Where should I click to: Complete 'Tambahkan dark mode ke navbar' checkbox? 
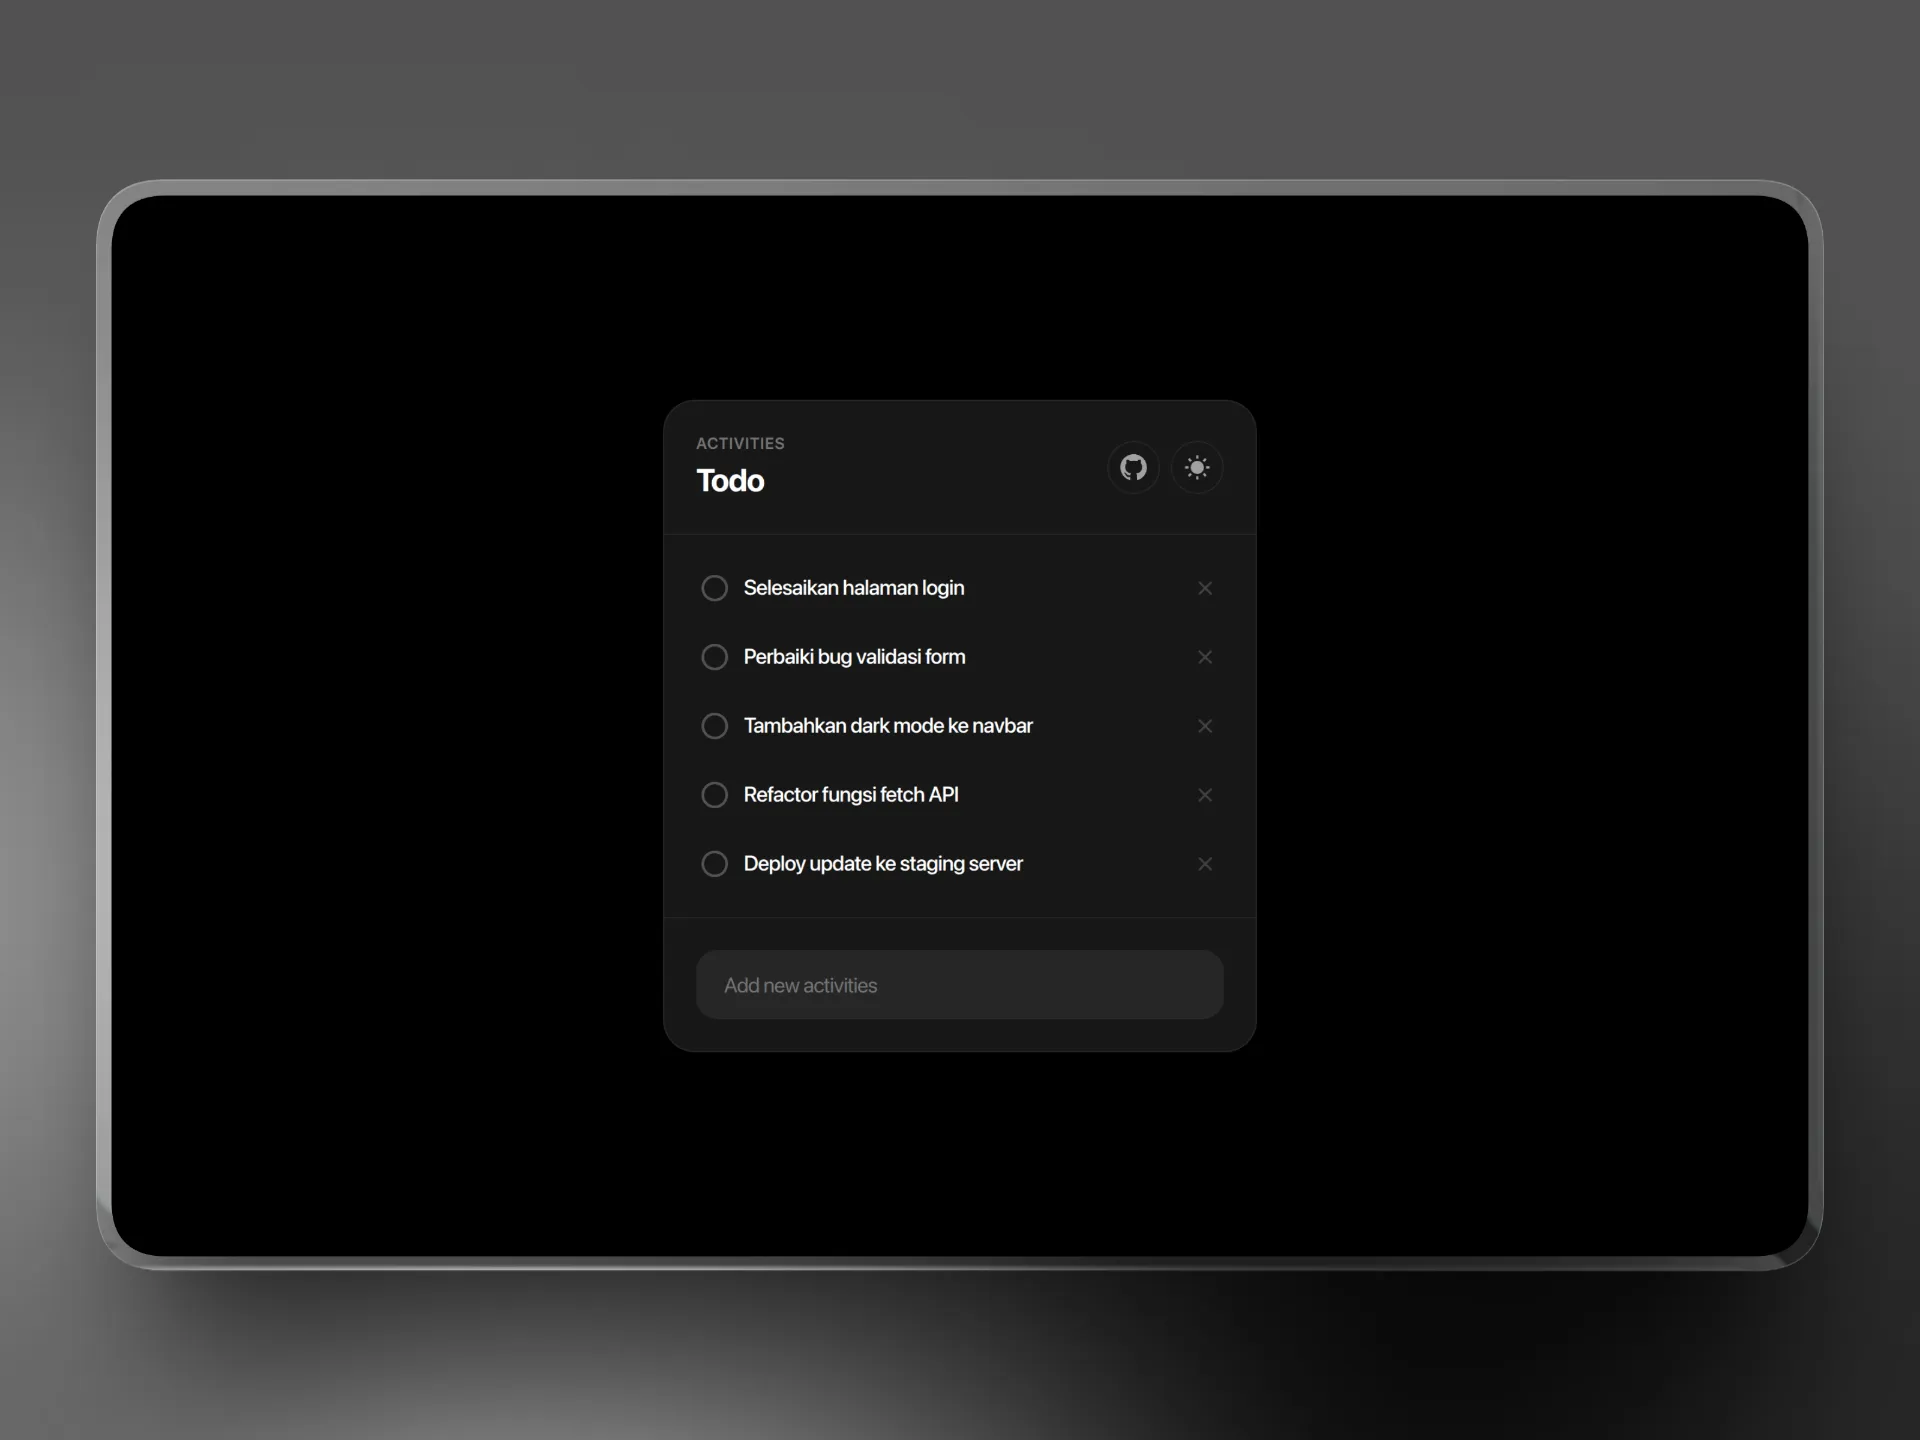pos(714,726)
